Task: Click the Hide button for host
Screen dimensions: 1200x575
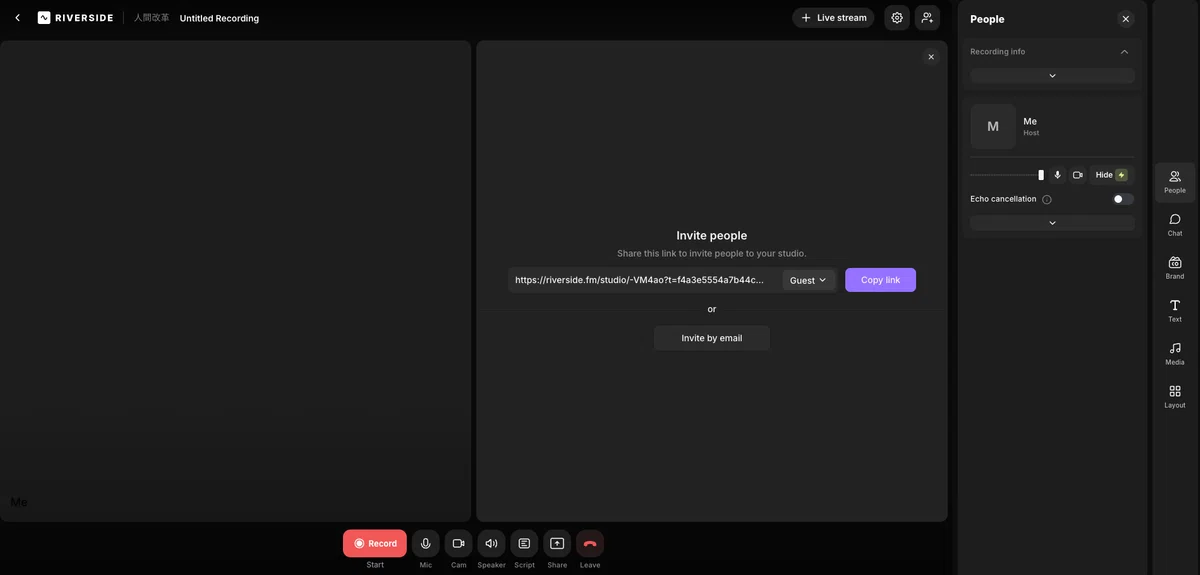Action: [x=1111, y=175]
